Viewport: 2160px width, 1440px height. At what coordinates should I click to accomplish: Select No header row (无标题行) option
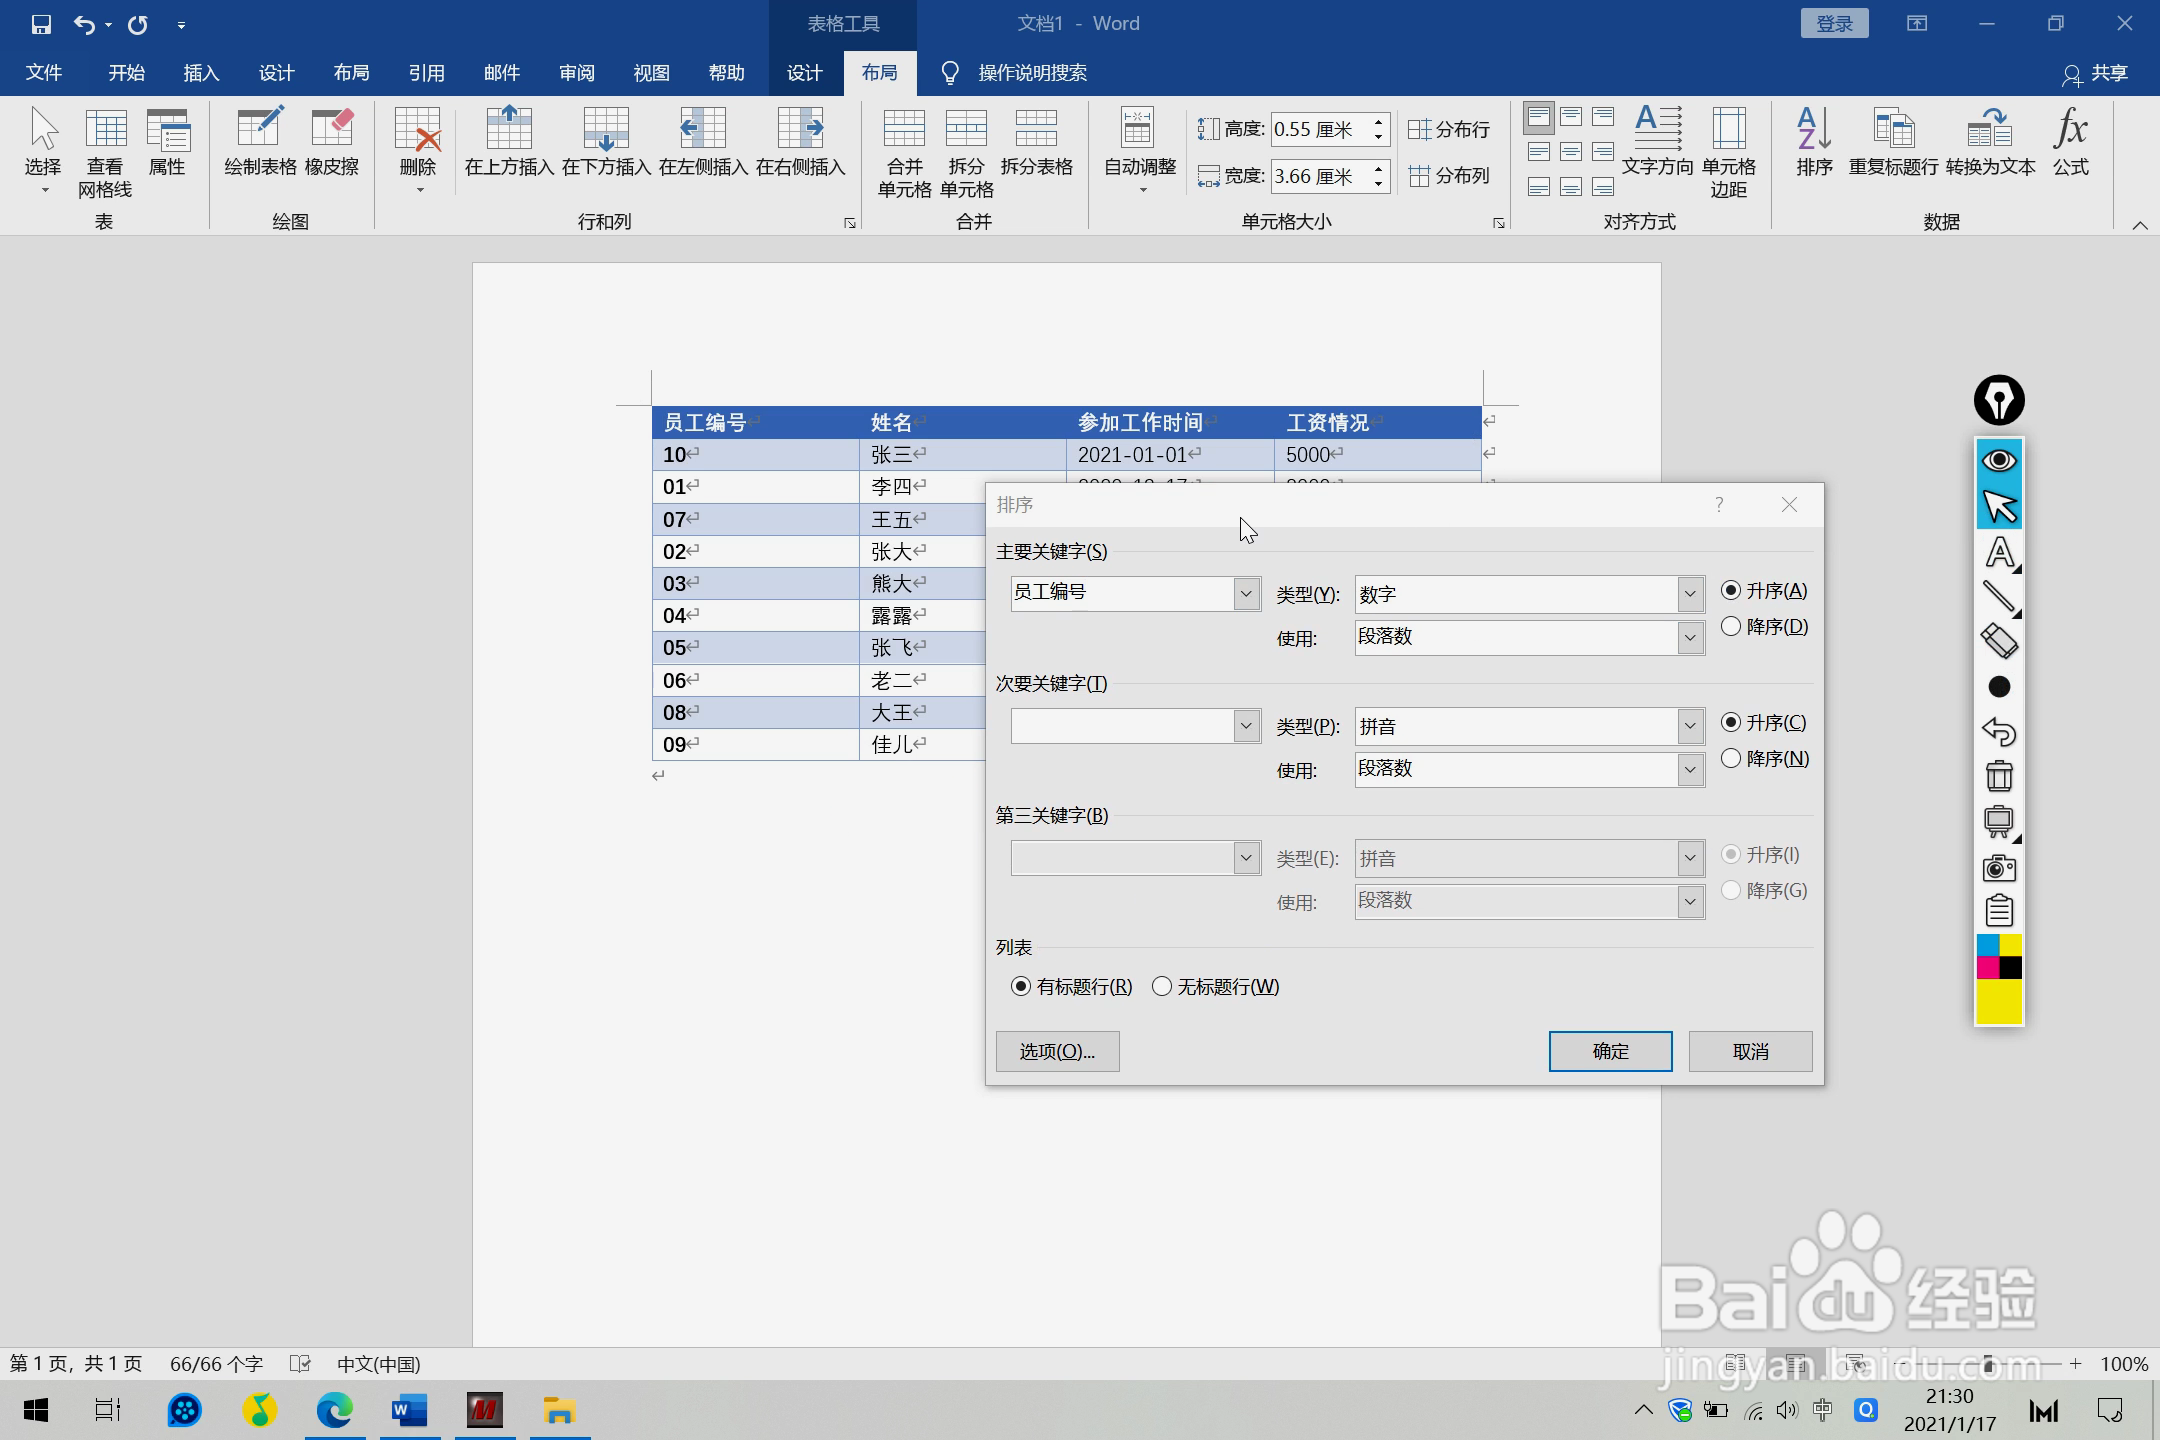pos(1162,987)
